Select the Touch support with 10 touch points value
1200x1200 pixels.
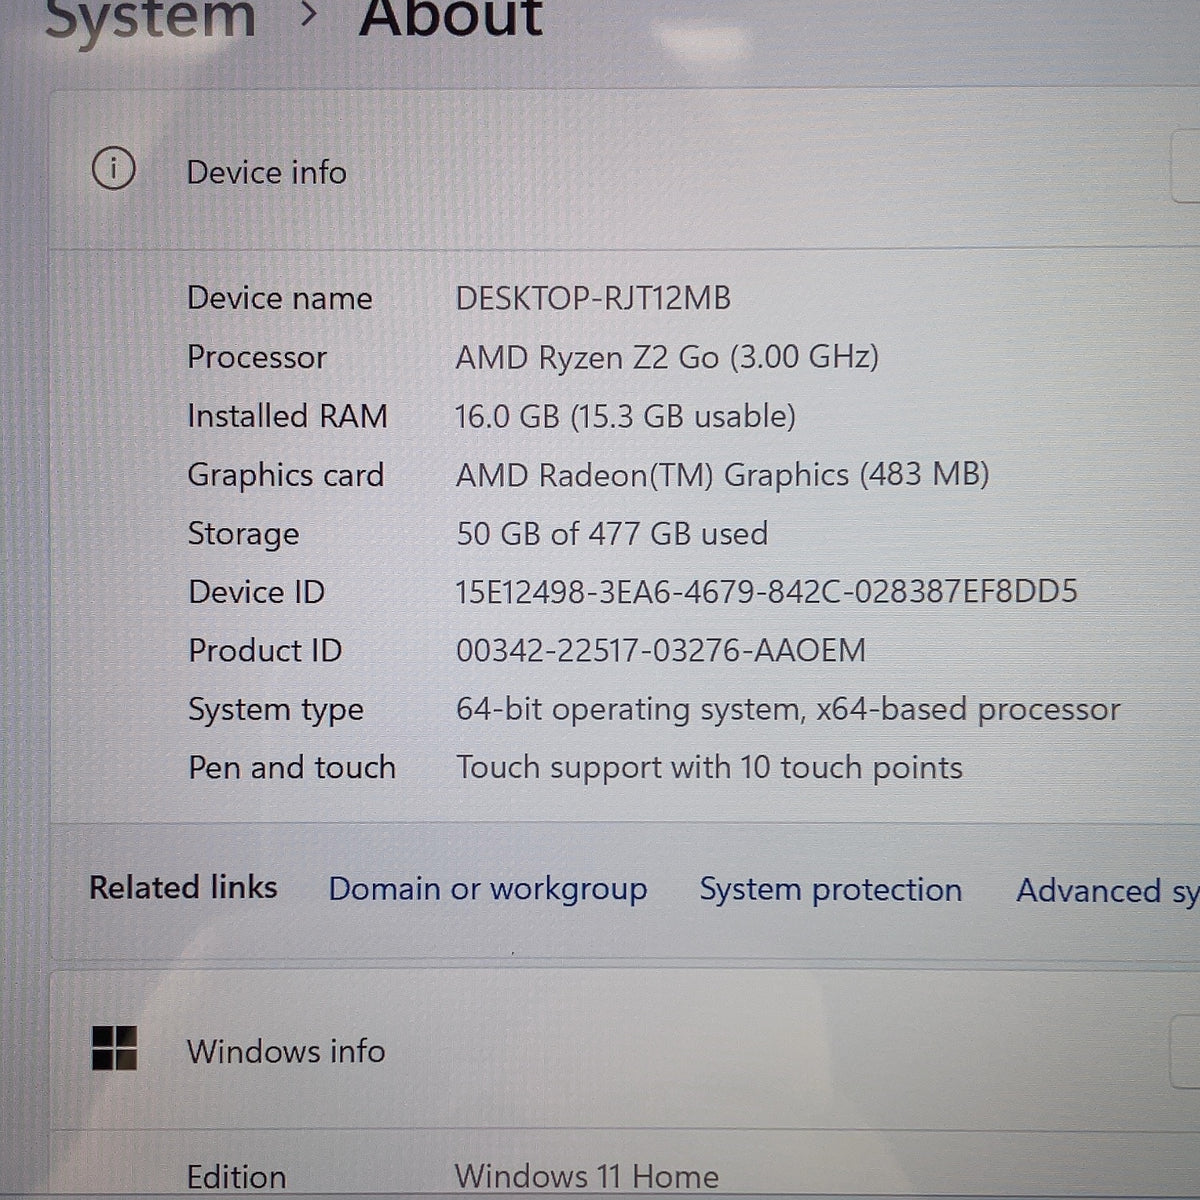tap(709, 768)
